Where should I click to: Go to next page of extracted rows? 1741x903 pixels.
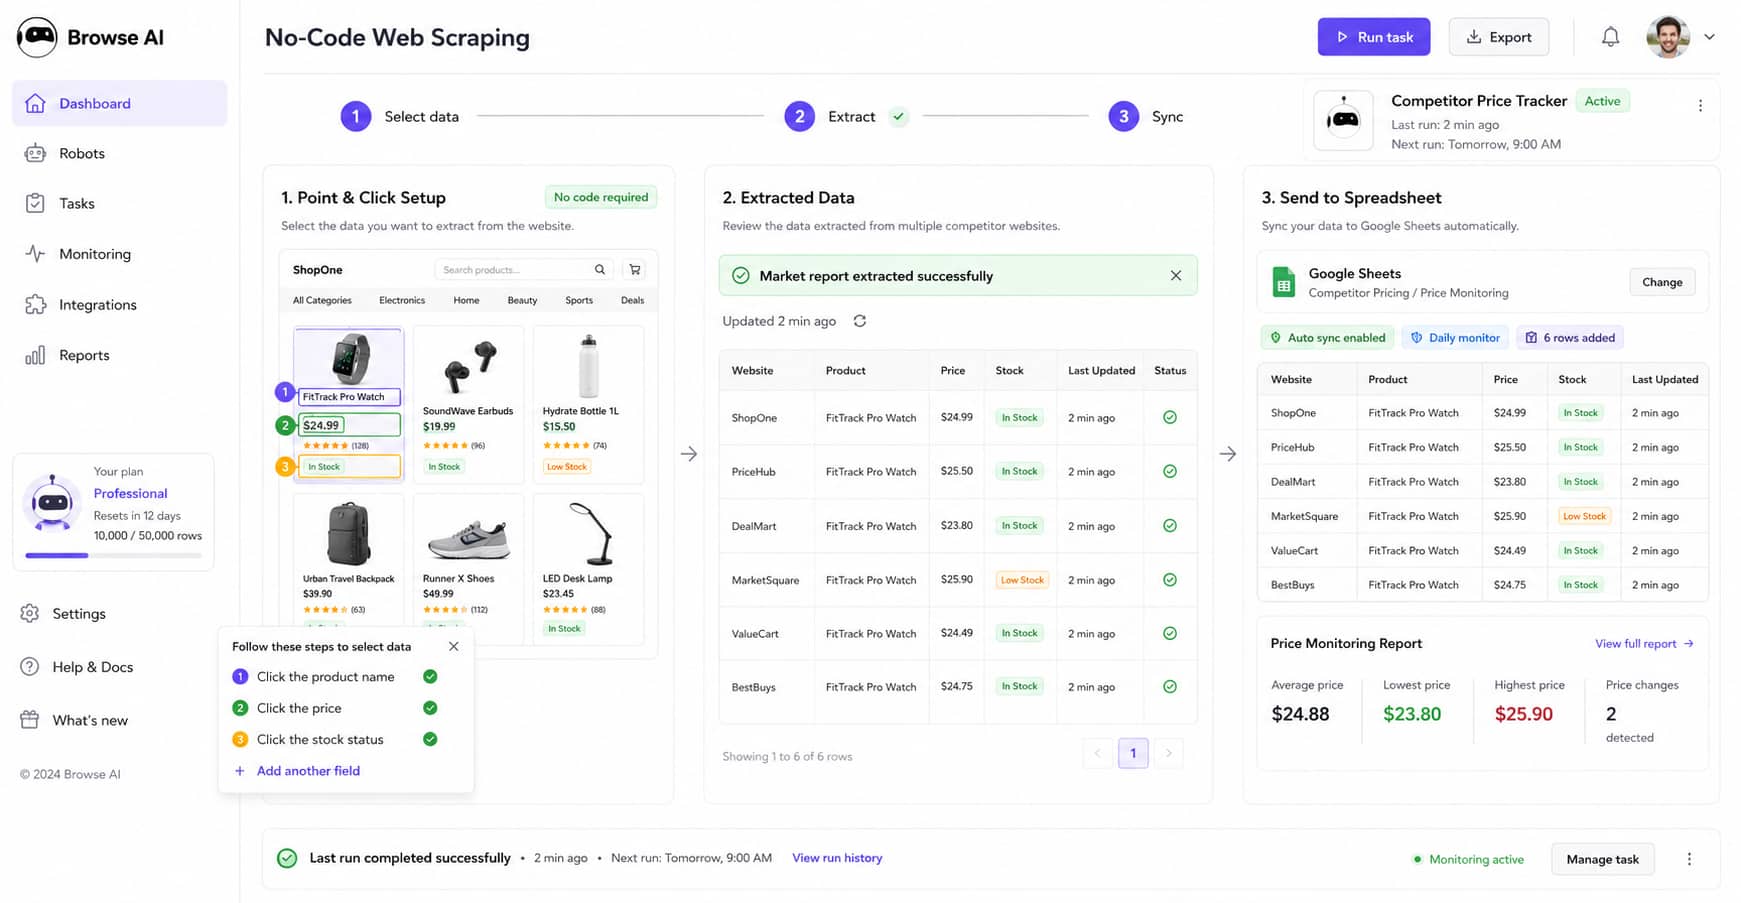point(1168,753)
